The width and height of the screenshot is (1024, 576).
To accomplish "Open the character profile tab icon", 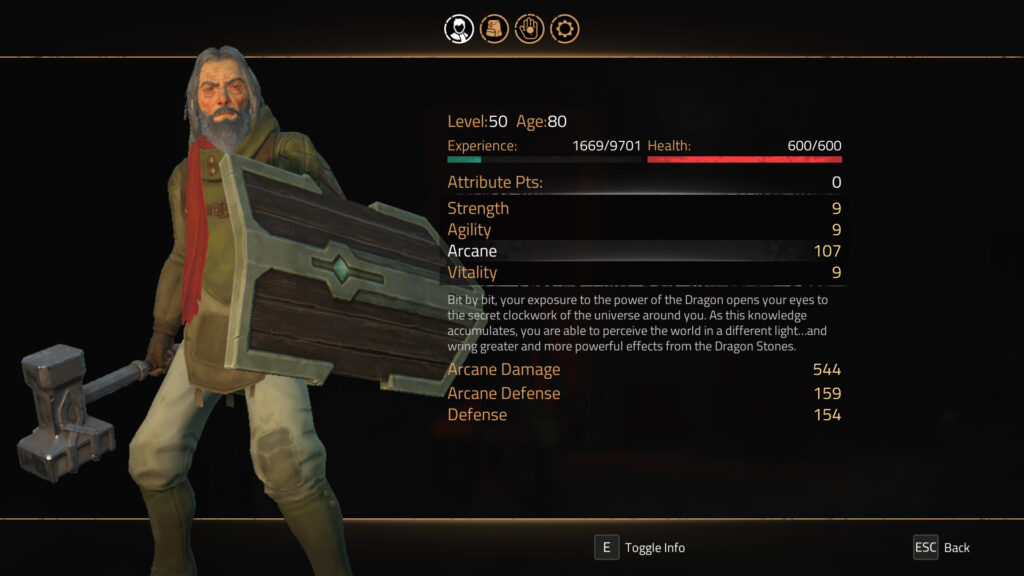I will [x=458, y=29].
